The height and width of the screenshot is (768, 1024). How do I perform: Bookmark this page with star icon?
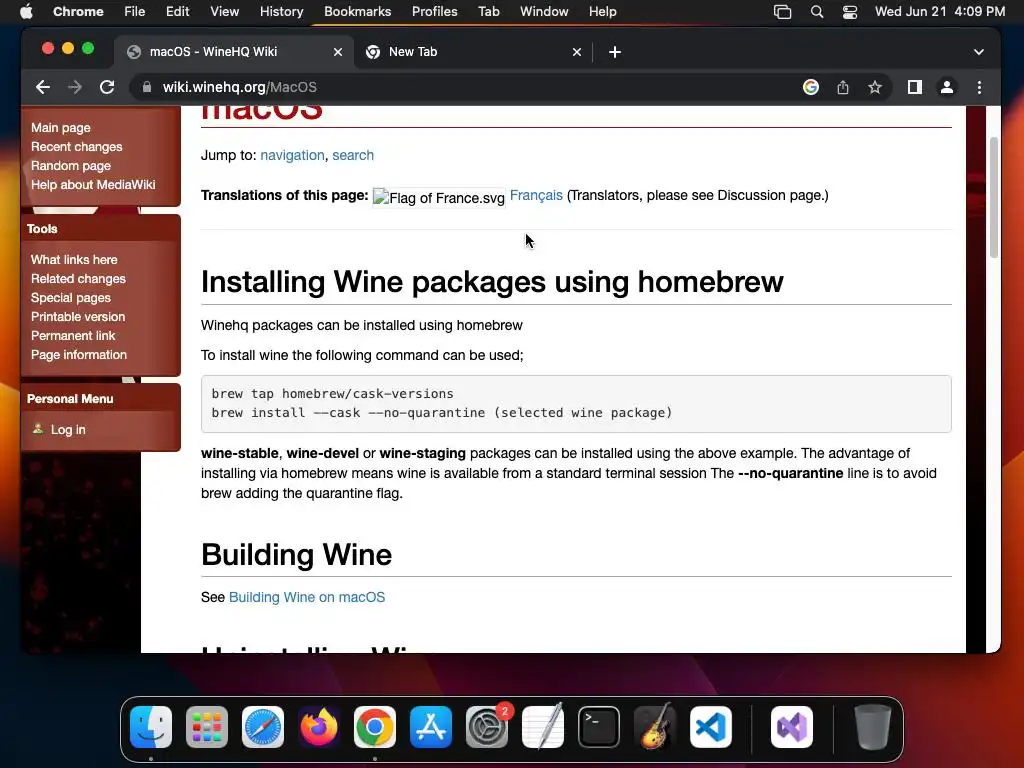[875, 87]
